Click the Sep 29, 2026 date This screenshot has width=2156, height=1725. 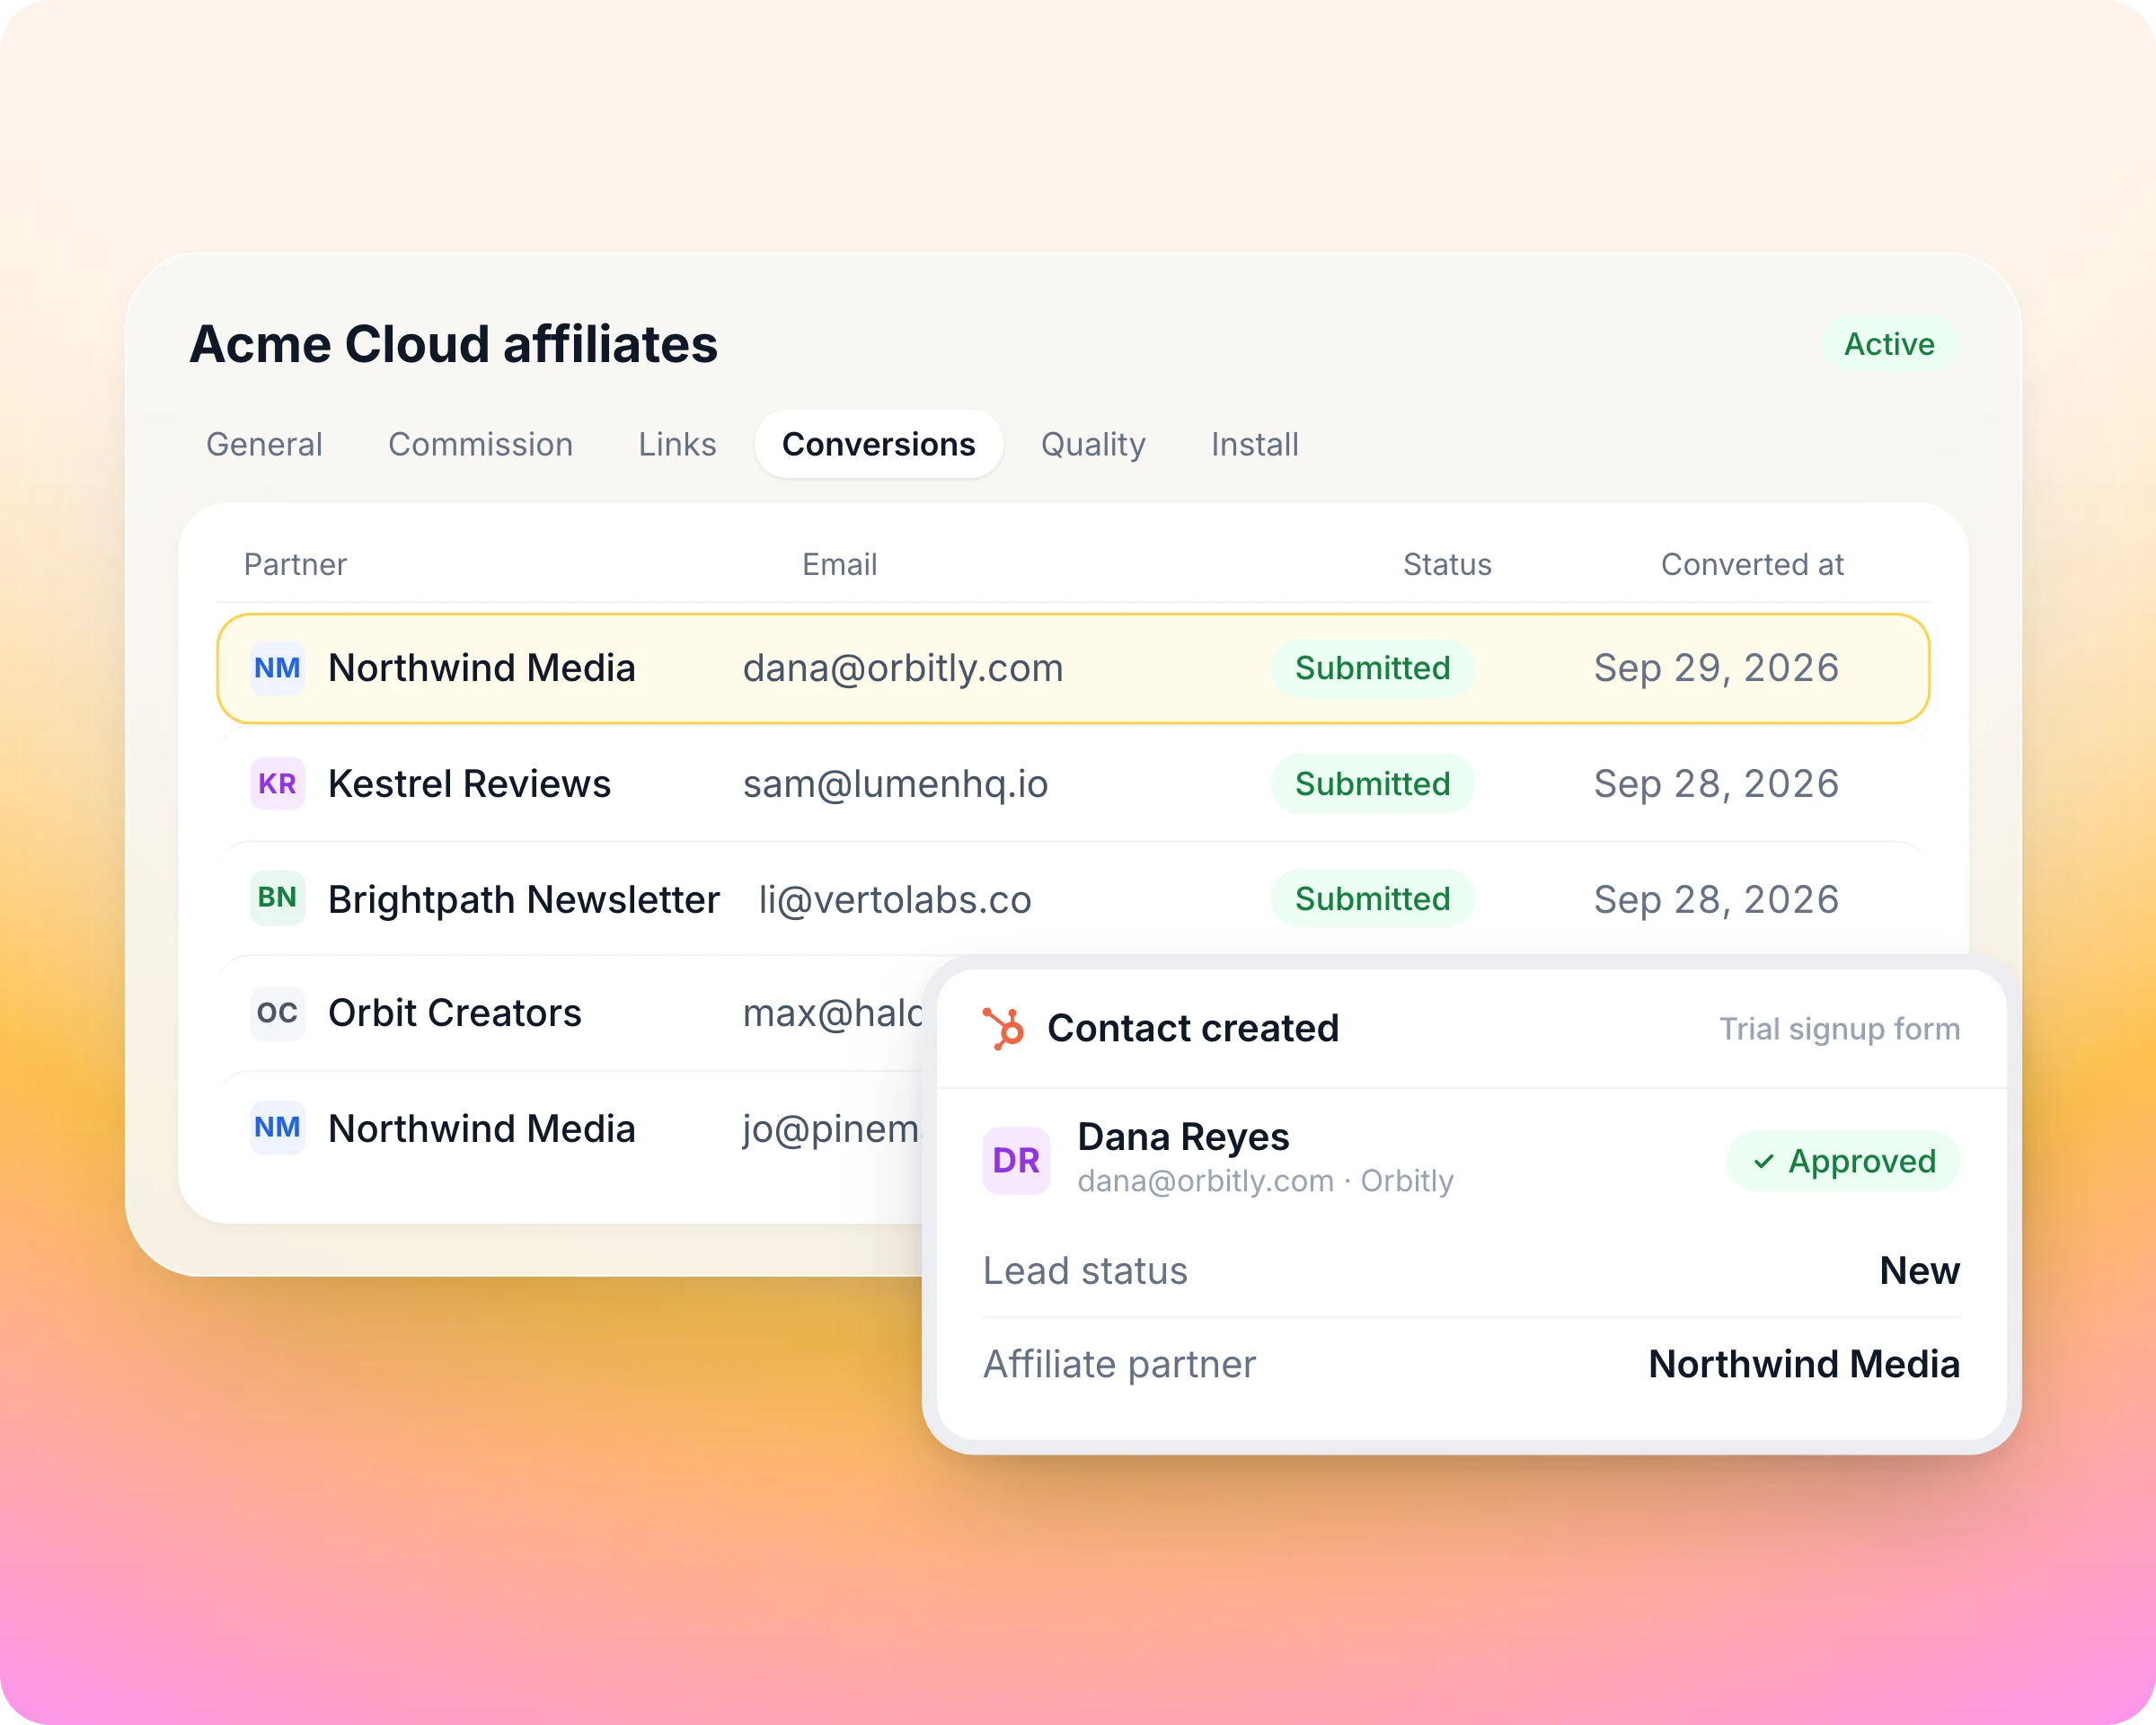point(1716,668)
